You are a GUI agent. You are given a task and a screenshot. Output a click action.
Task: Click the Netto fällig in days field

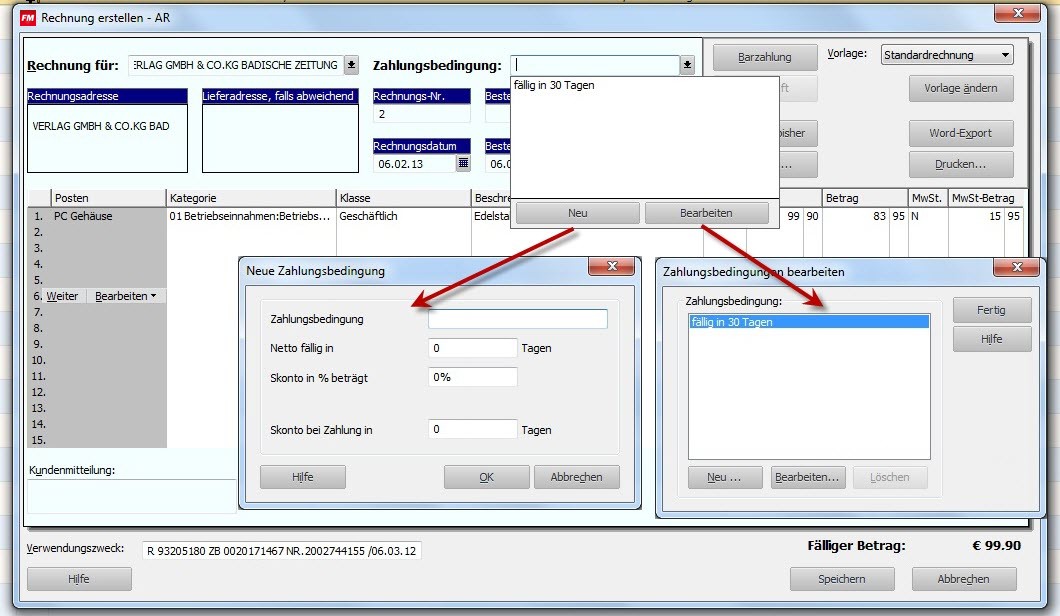pyautogui.click(x=472, y=348)
